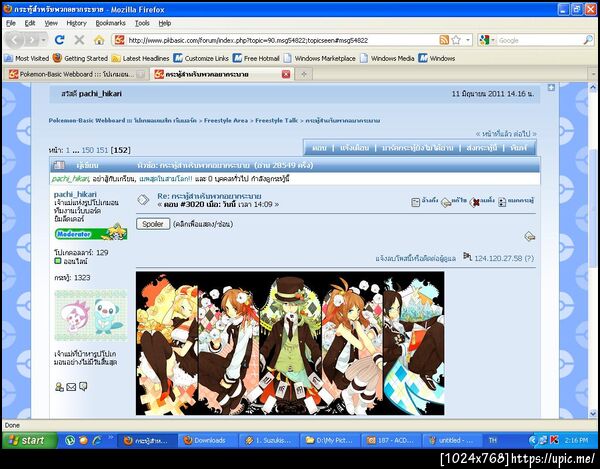Image resolution: width=600 pixels, height=469 pixels.
Task: Open the Edit menu
Action: [30, 23]
